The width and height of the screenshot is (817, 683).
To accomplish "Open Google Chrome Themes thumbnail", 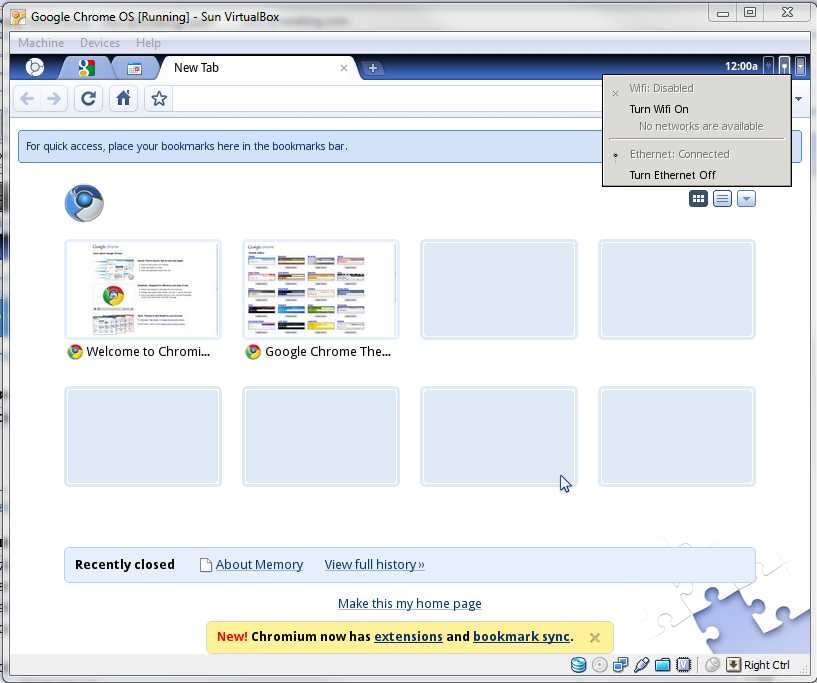I will pos(321,289).
